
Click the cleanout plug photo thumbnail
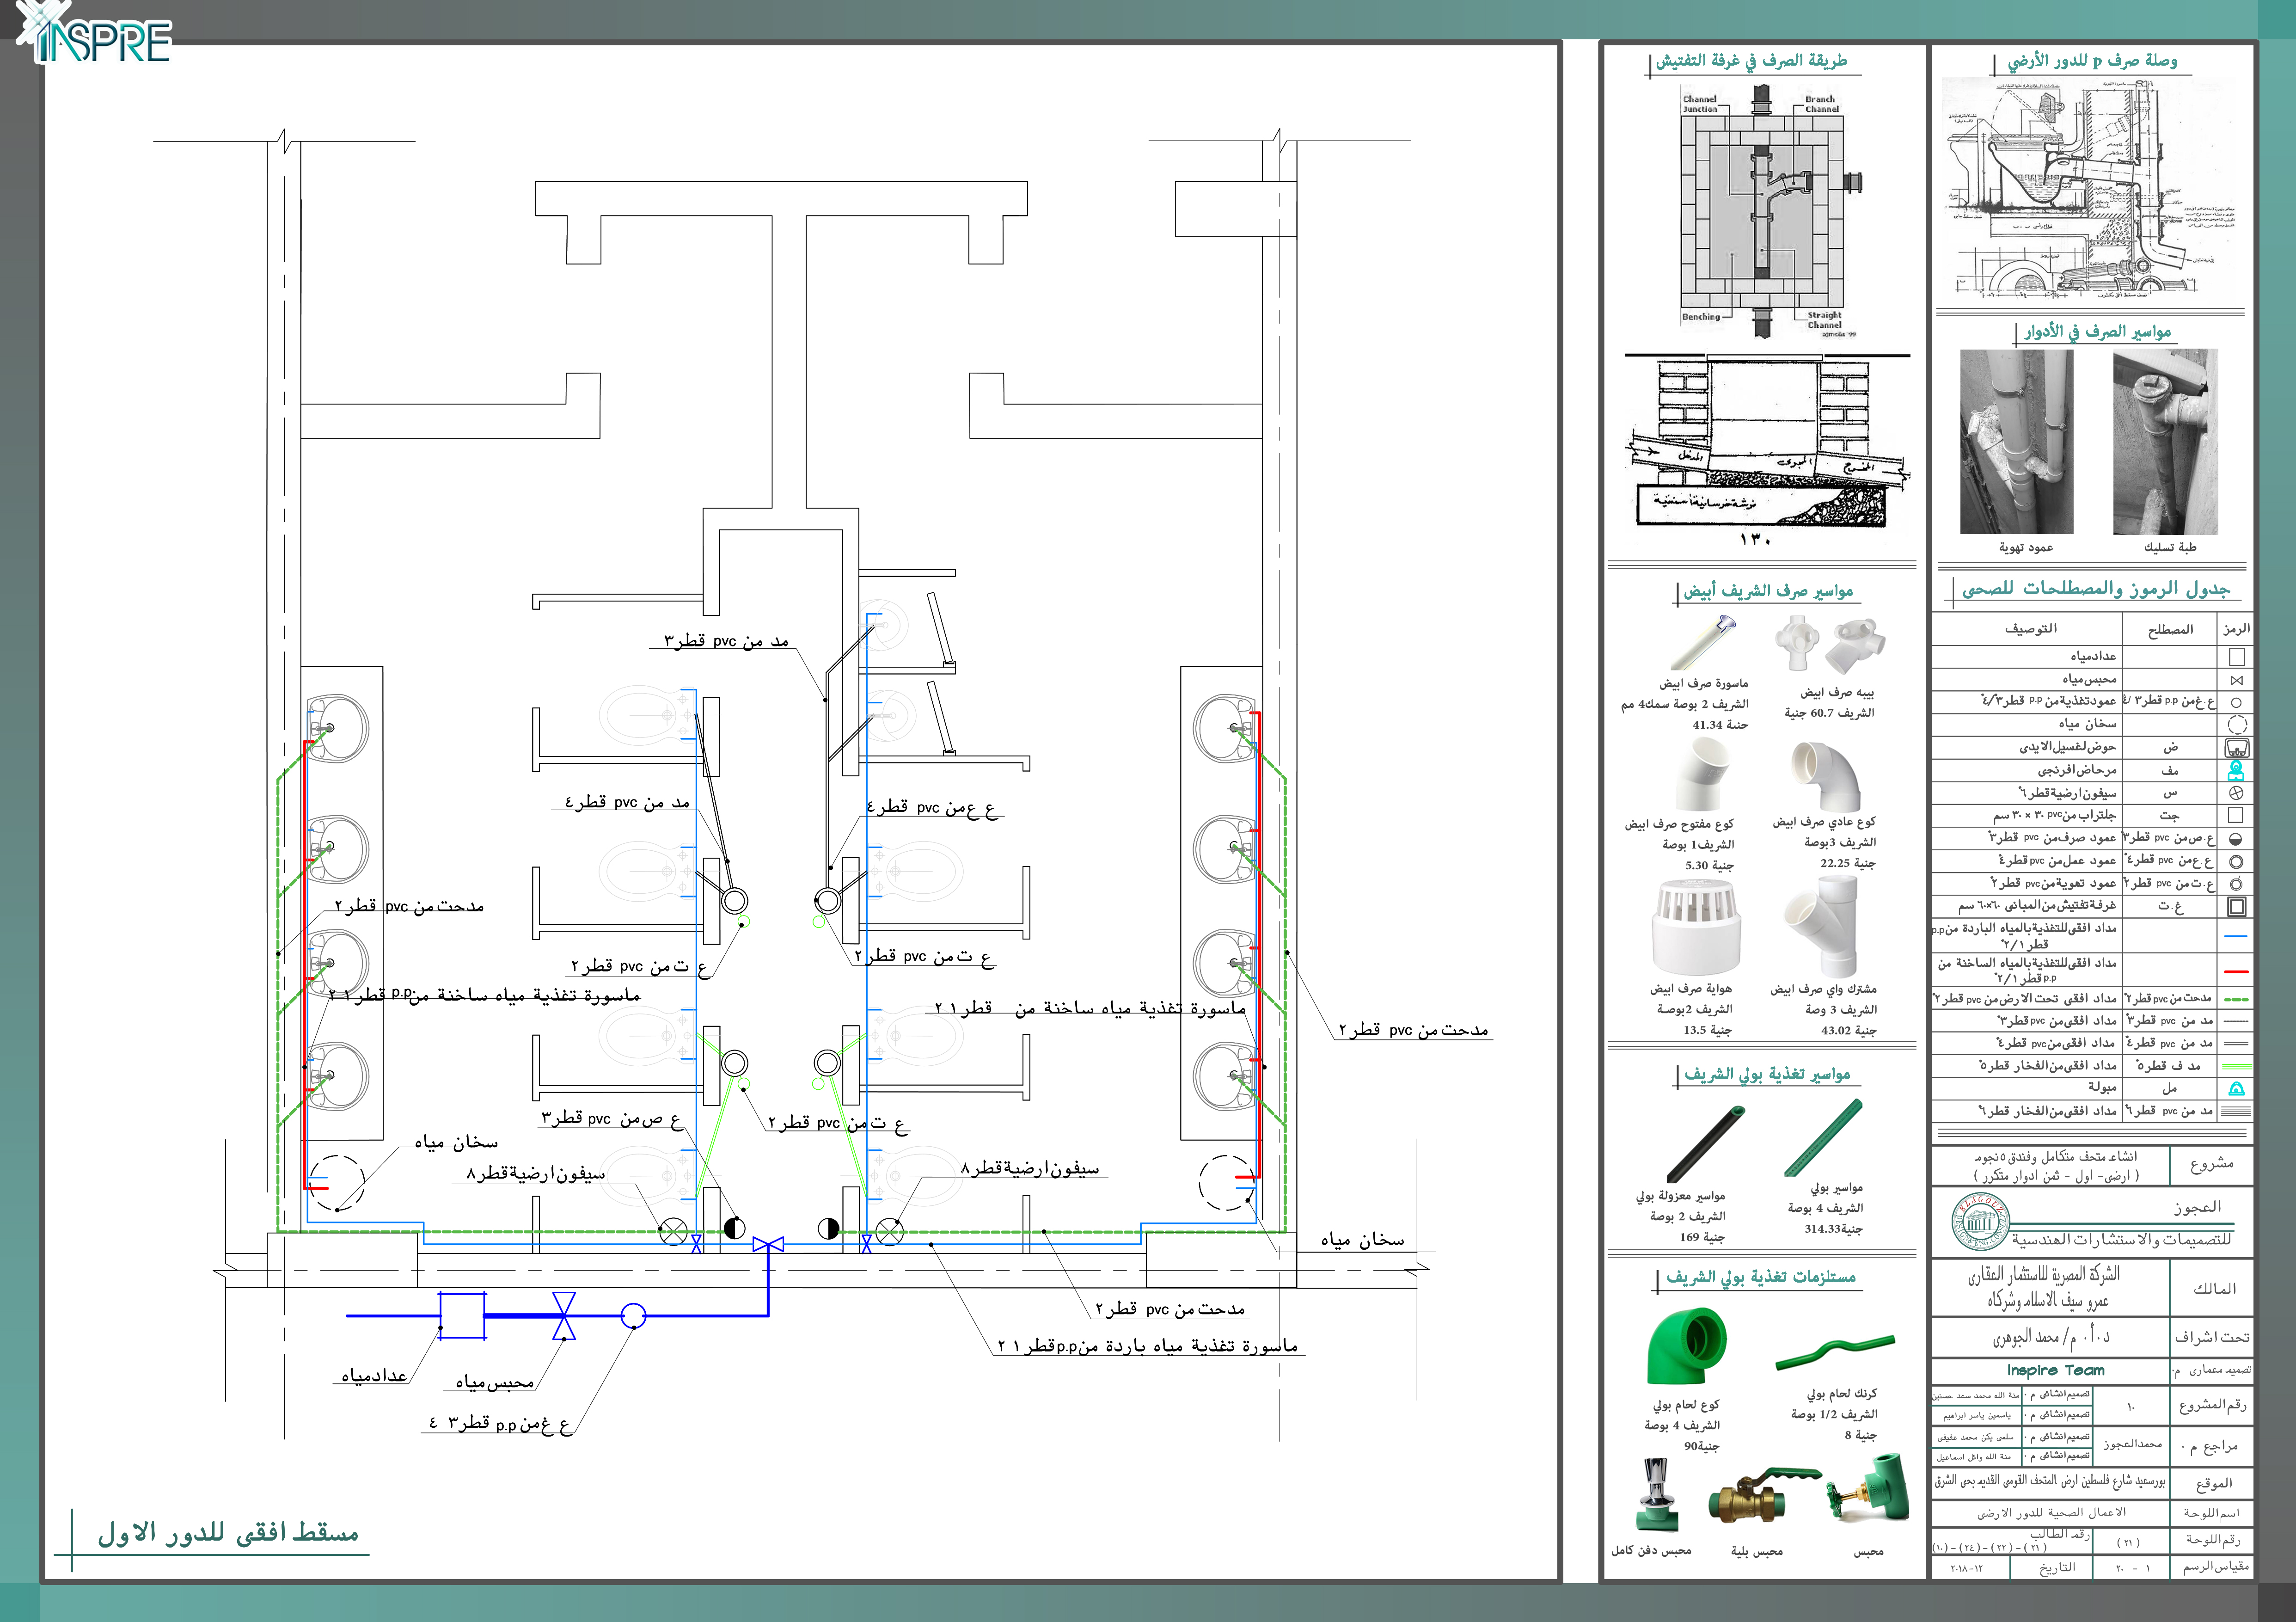click(2165, 441)
